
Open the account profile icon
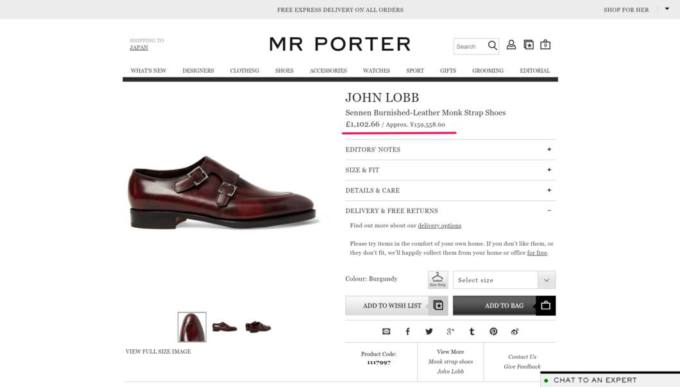[511, 45]
